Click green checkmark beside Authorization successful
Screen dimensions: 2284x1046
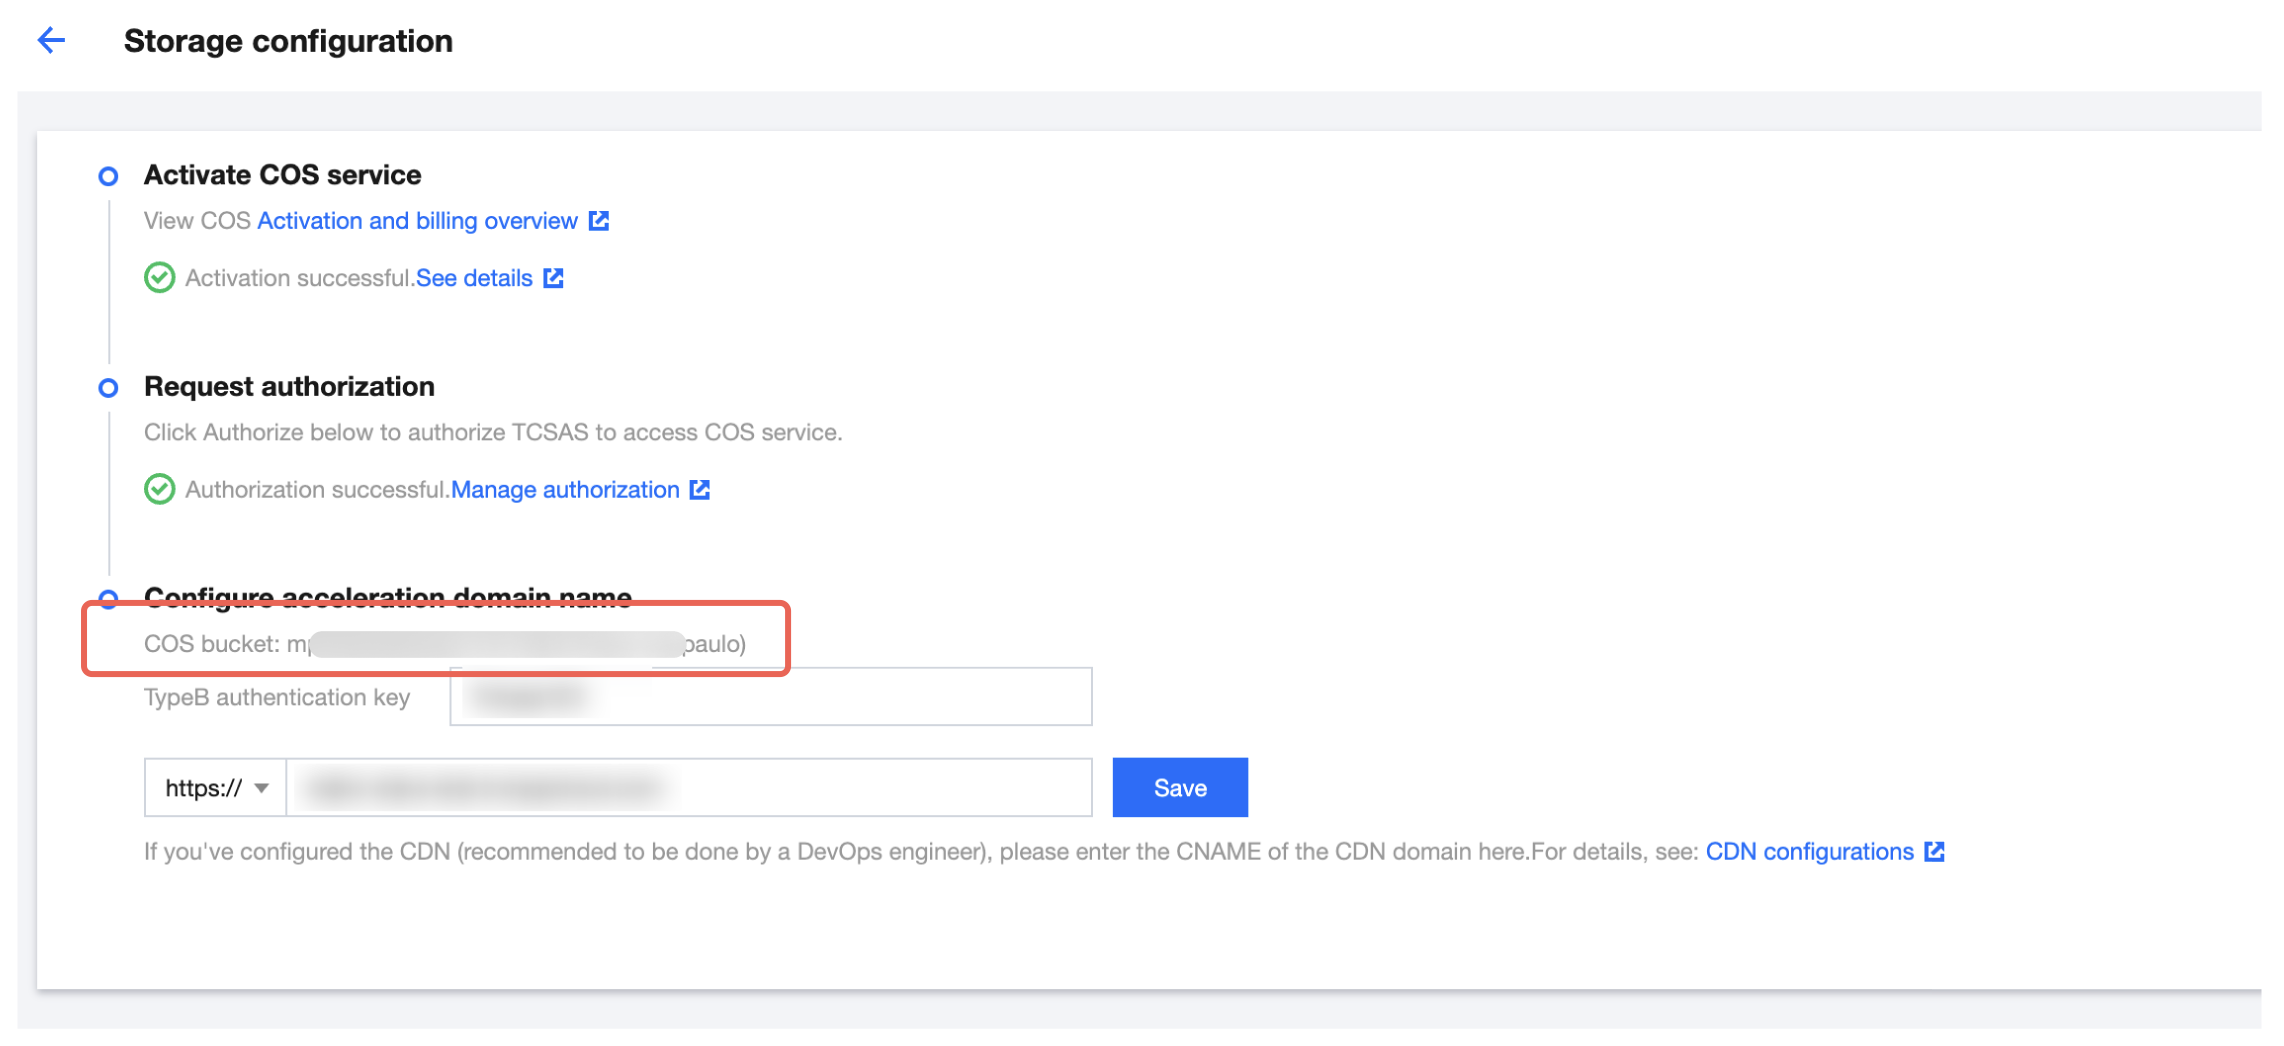(x=159, y=490)
